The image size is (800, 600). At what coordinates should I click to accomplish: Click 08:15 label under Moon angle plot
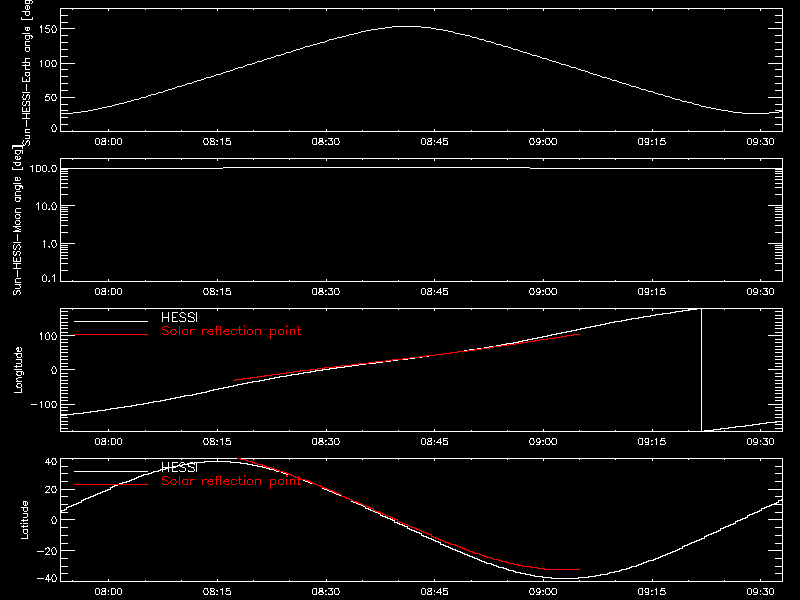pos(217,291)
